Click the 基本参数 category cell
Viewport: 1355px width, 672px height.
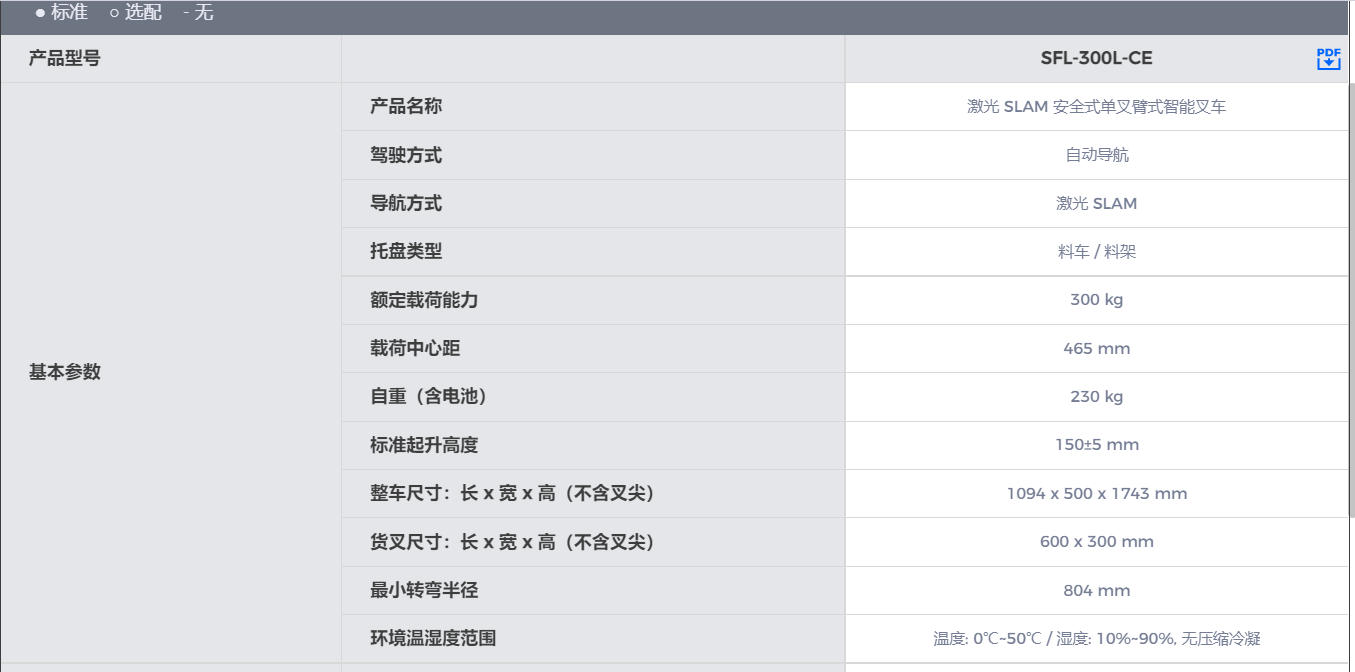[65, 372]
